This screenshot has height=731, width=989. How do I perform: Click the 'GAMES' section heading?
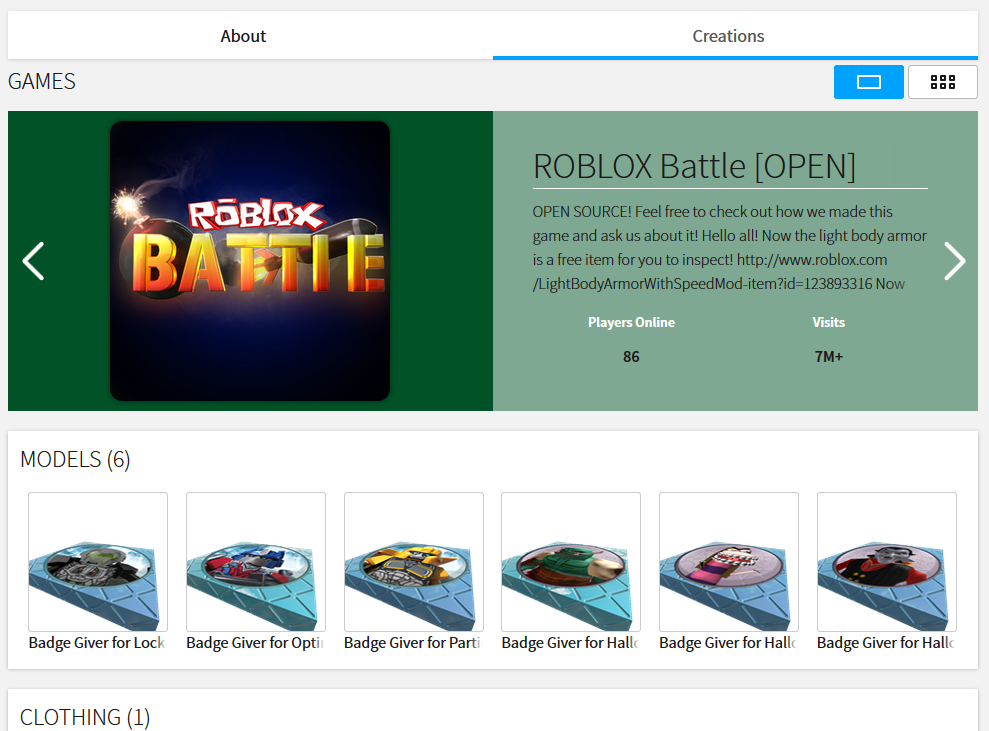point(42,81)
